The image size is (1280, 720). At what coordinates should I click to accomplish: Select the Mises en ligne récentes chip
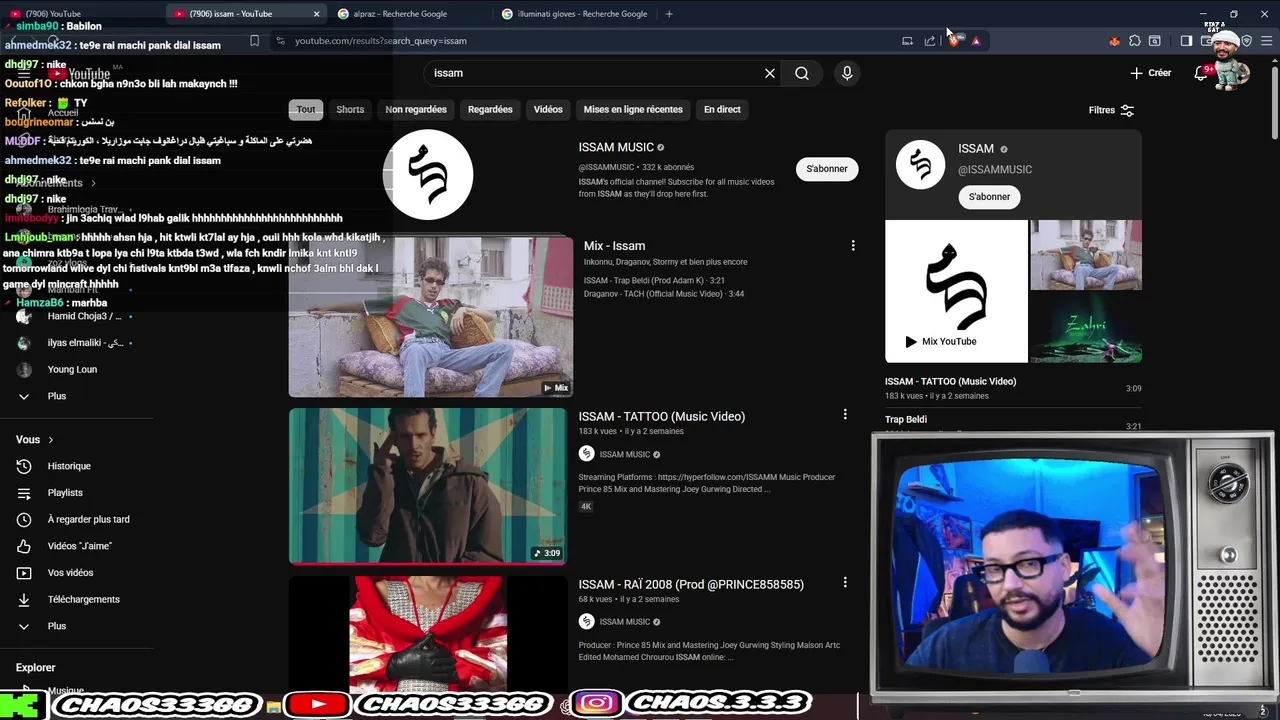[x=633, y=110]
